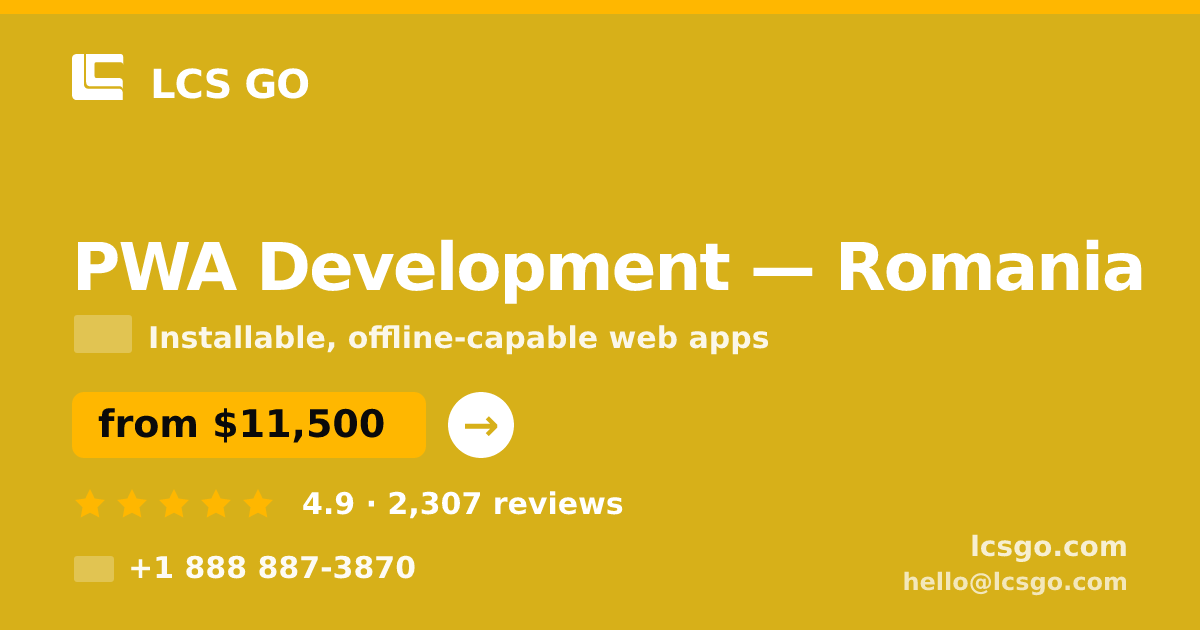The height and width of the screenshot is (630, 1200).
Task: Click the hello@lcsgo.com email address
Action: (x=1015, y=583)
